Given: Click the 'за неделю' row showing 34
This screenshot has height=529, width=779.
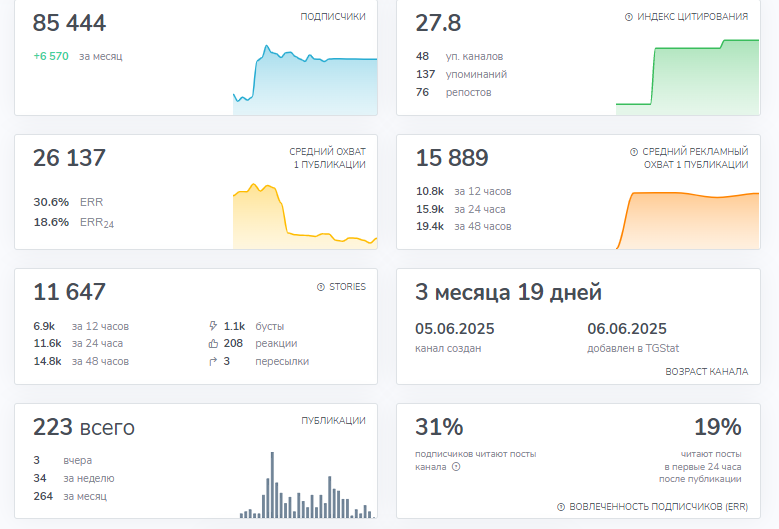Looking at the screenshot, I should point(74,478).
